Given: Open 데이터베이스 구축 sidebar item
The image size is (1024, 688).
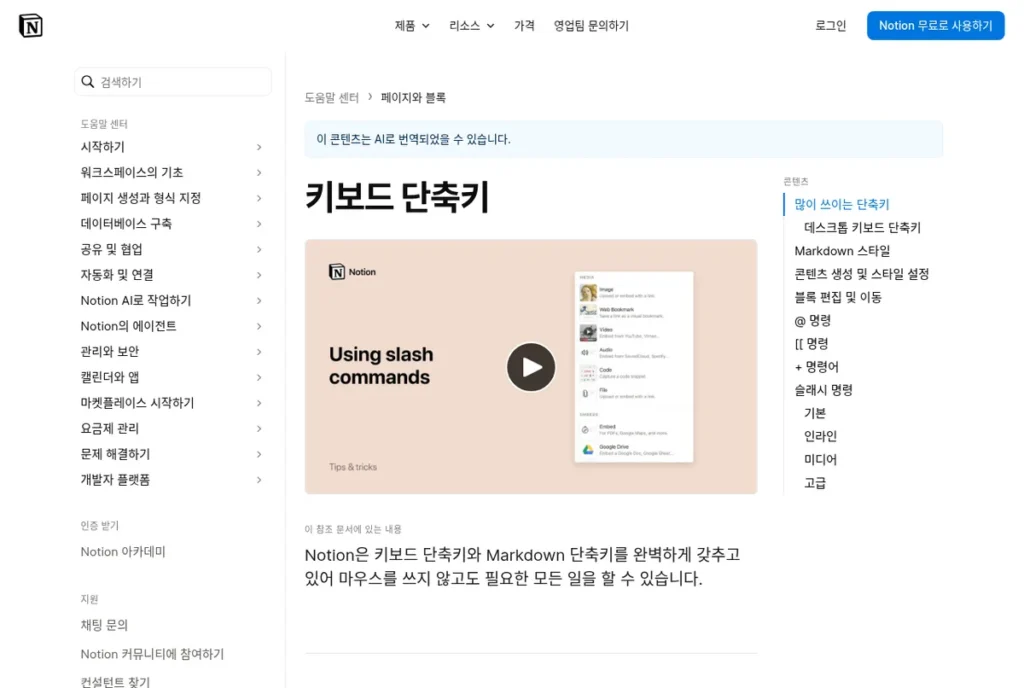Looking at the screenshot, I should tap(126, 223).
